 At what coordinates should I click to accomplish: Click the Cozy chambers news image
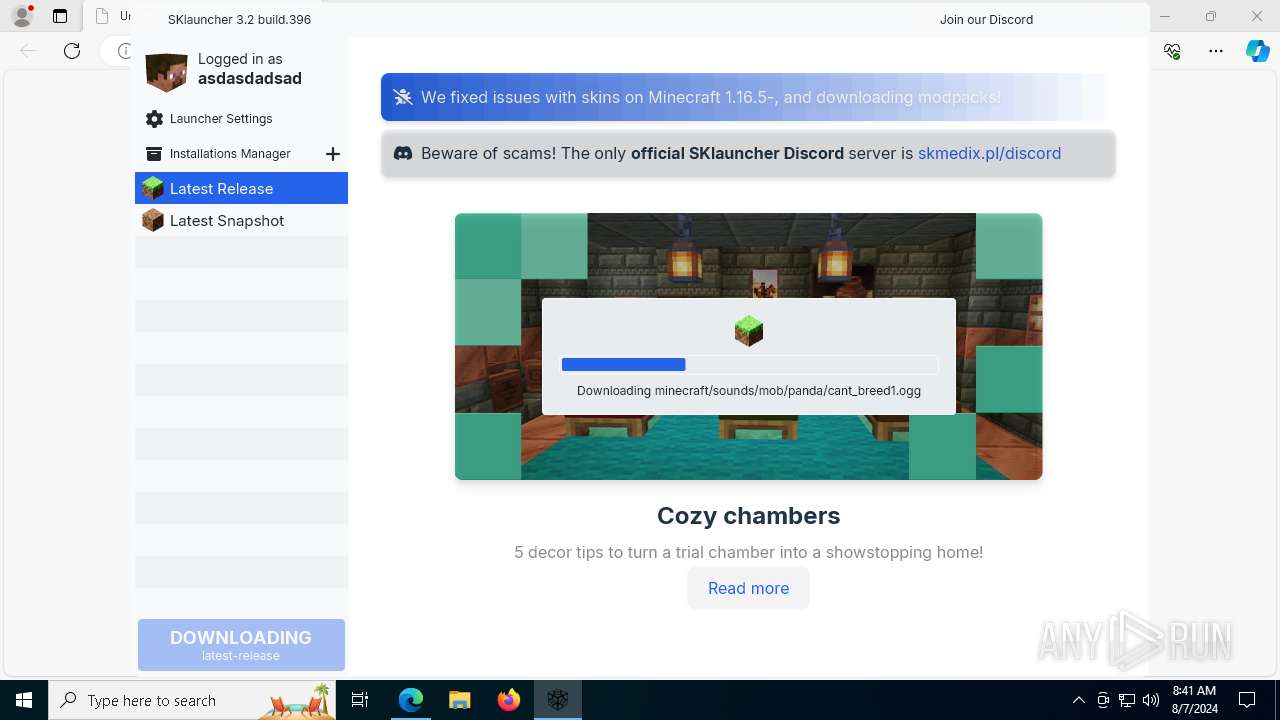pos(749,346)
